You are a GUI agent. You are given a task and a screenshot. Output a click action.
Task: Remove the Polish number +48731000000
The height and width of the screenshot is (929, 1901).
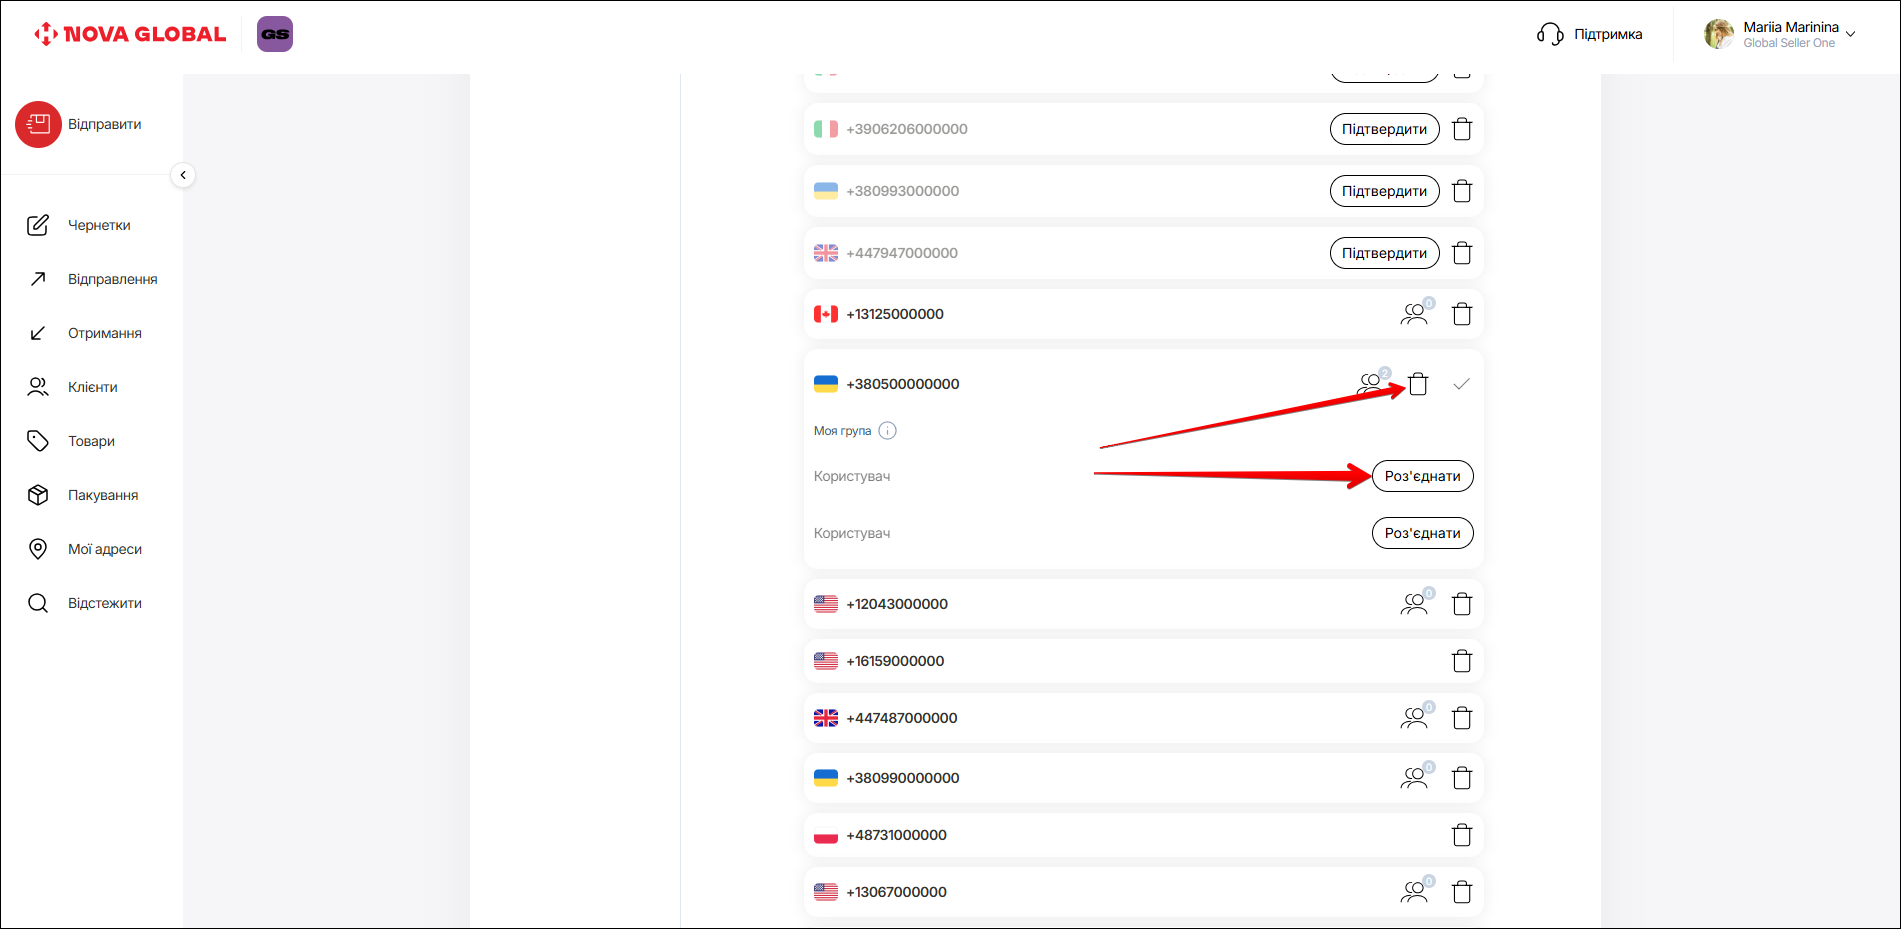[x=1461, y=835]
